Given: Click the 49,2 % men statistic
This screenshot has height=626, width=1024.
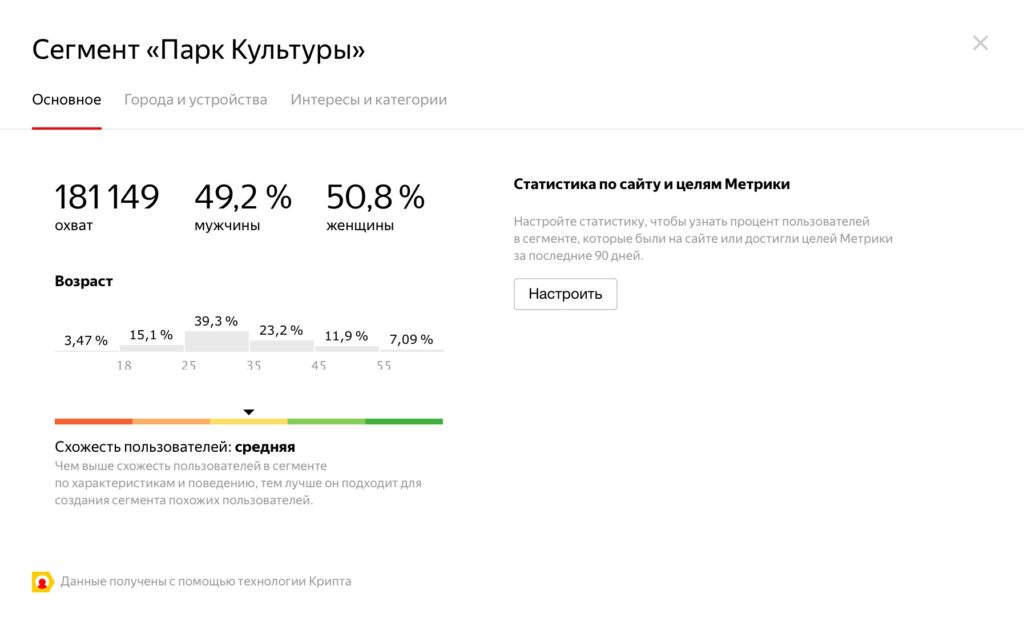Looking at the screenshot, I should point(242,197).
